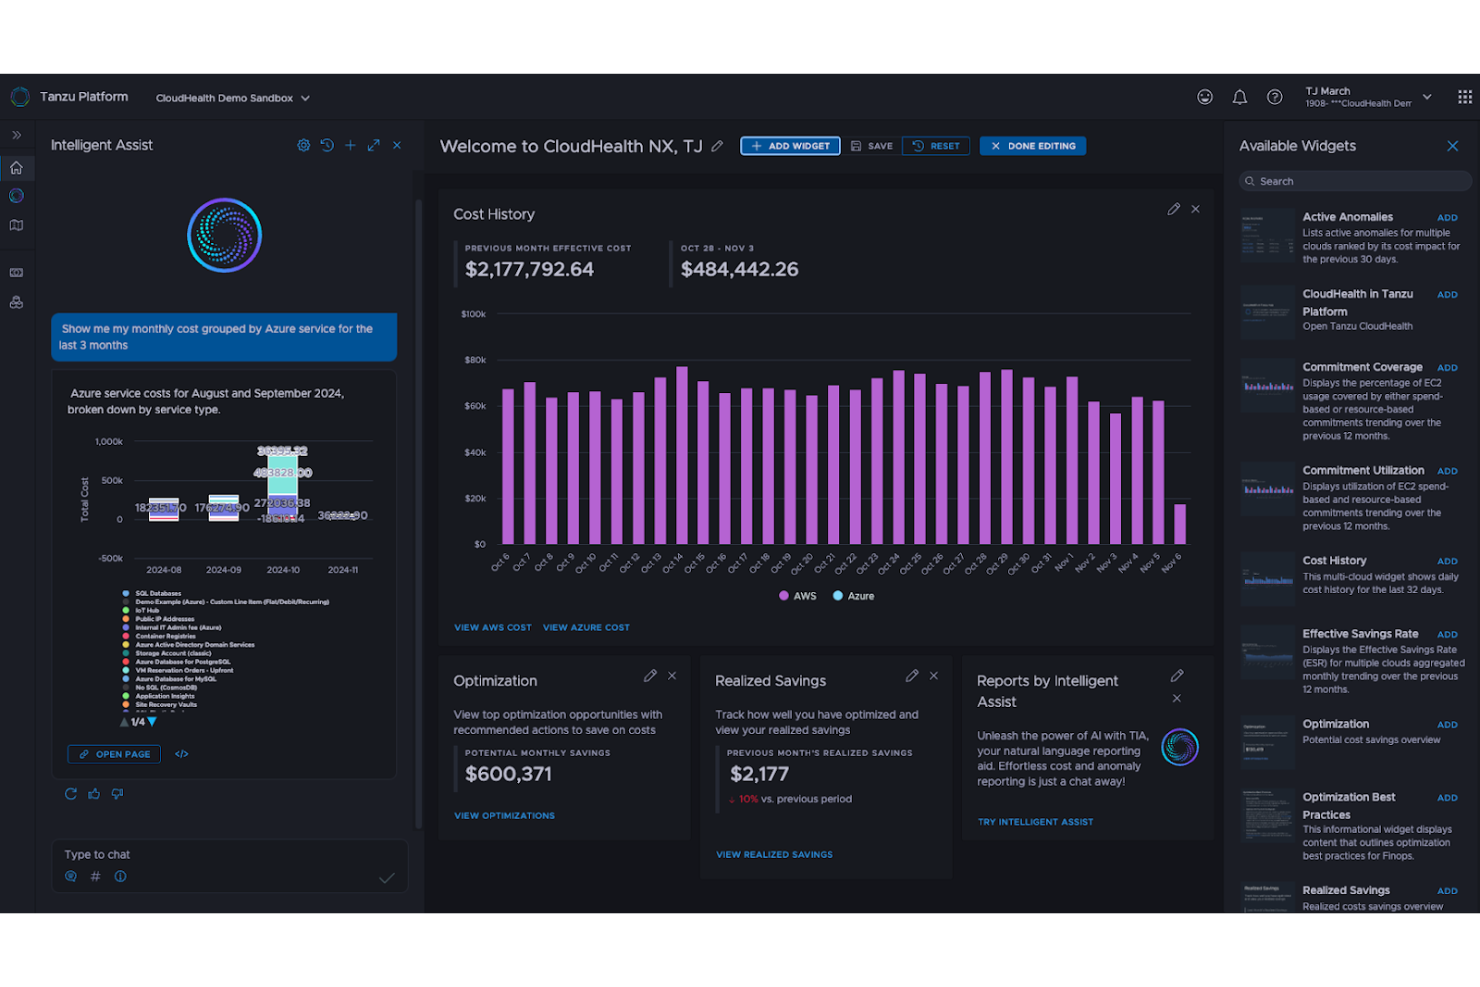Give thumbs down feedback on the response
This screenshot has width=1480, height=987.
click(x=117, y=793)
